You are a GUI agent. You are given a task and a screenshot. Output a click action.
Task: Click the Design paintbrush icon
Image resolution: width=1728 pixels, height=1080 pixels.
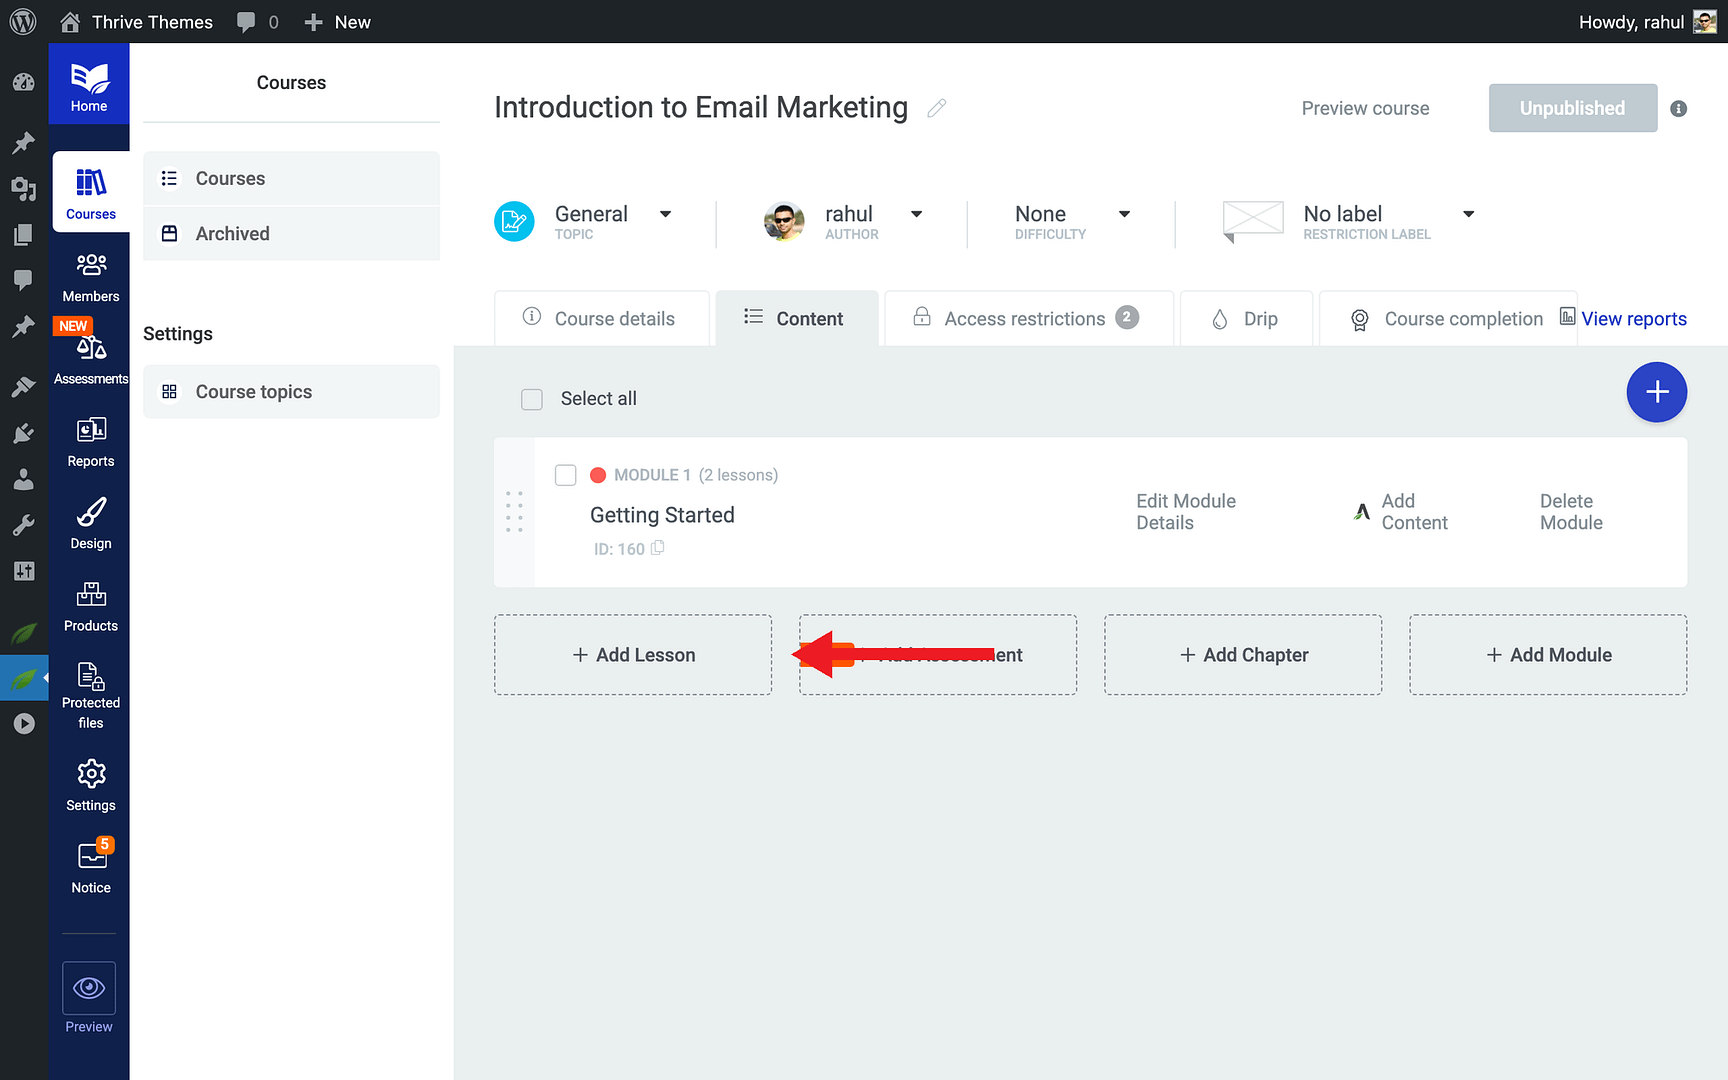click(x=90, y=522)
